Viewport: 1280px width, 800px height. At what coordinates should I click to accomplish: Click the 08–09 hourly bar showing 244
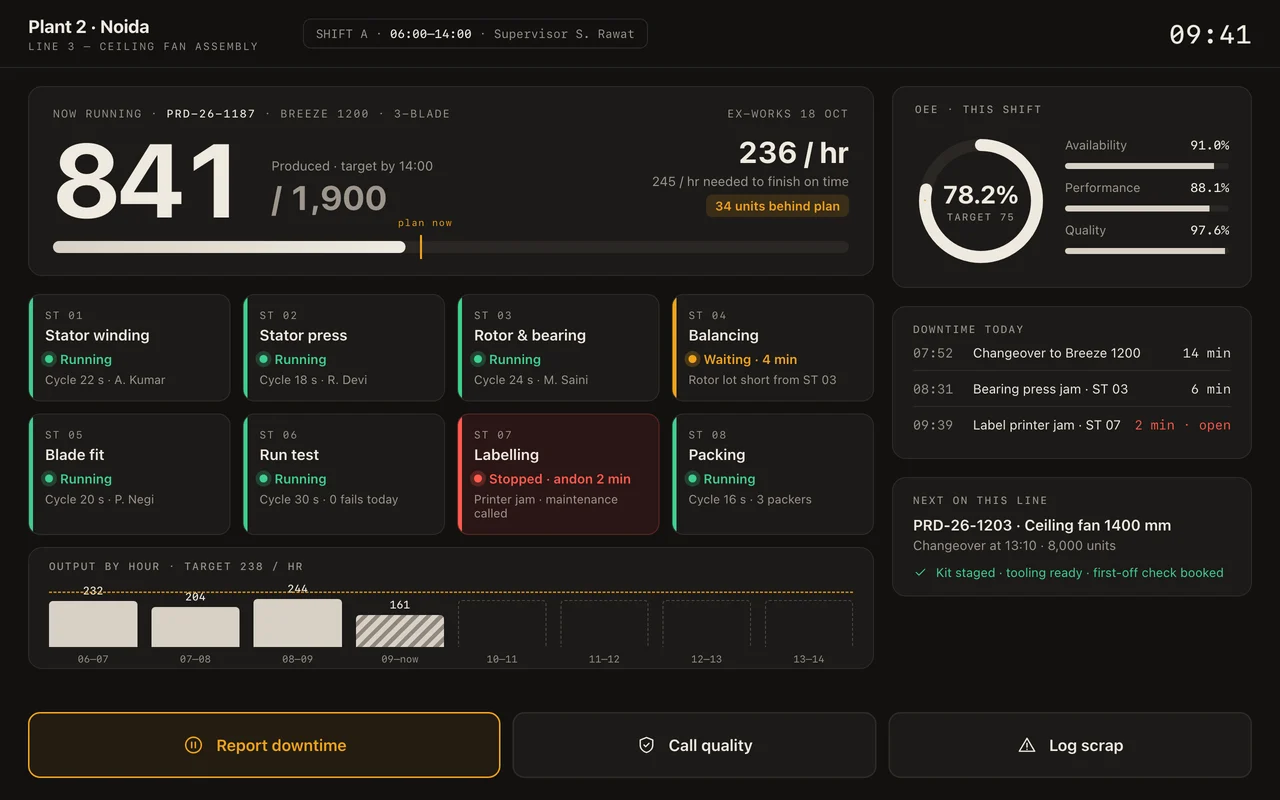[x=298, y=623]
